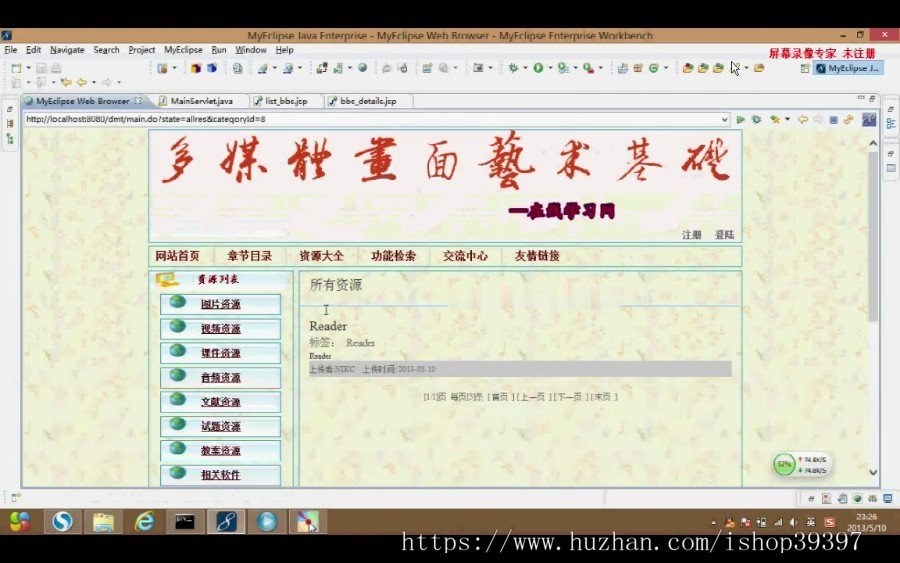Expand the URL address history dropdown
Viewport: 900px width, 563px height.
coord(724,119)
